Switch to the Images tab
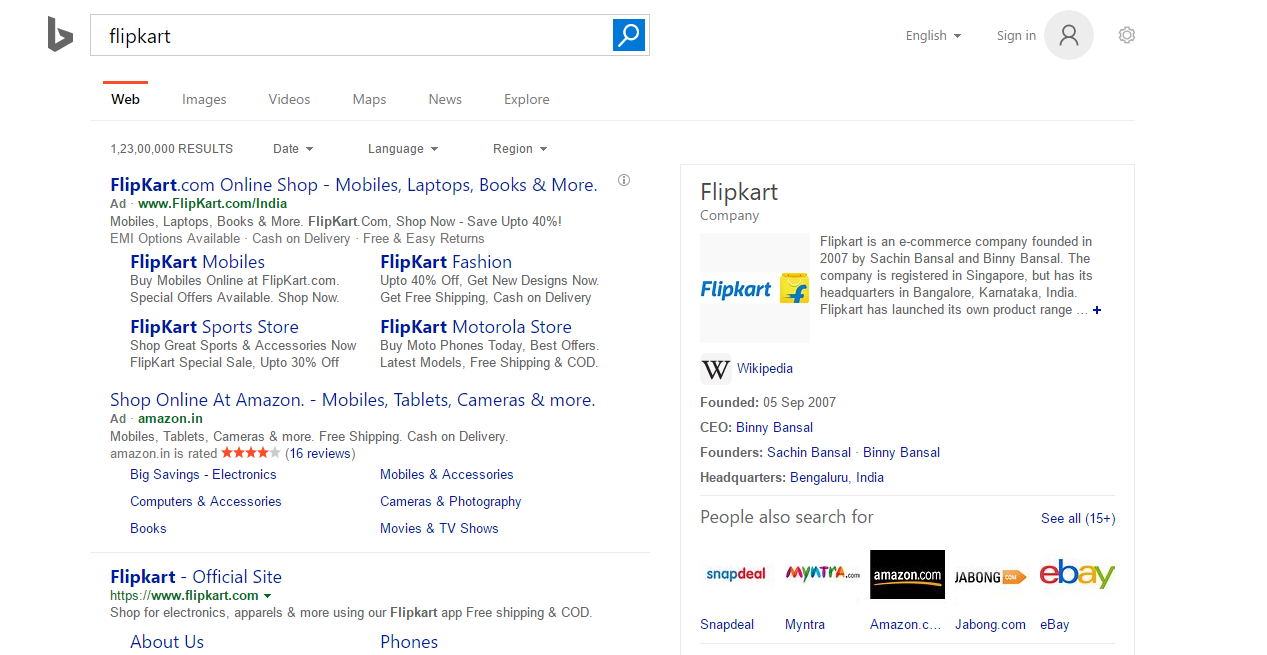 [204, 99]
